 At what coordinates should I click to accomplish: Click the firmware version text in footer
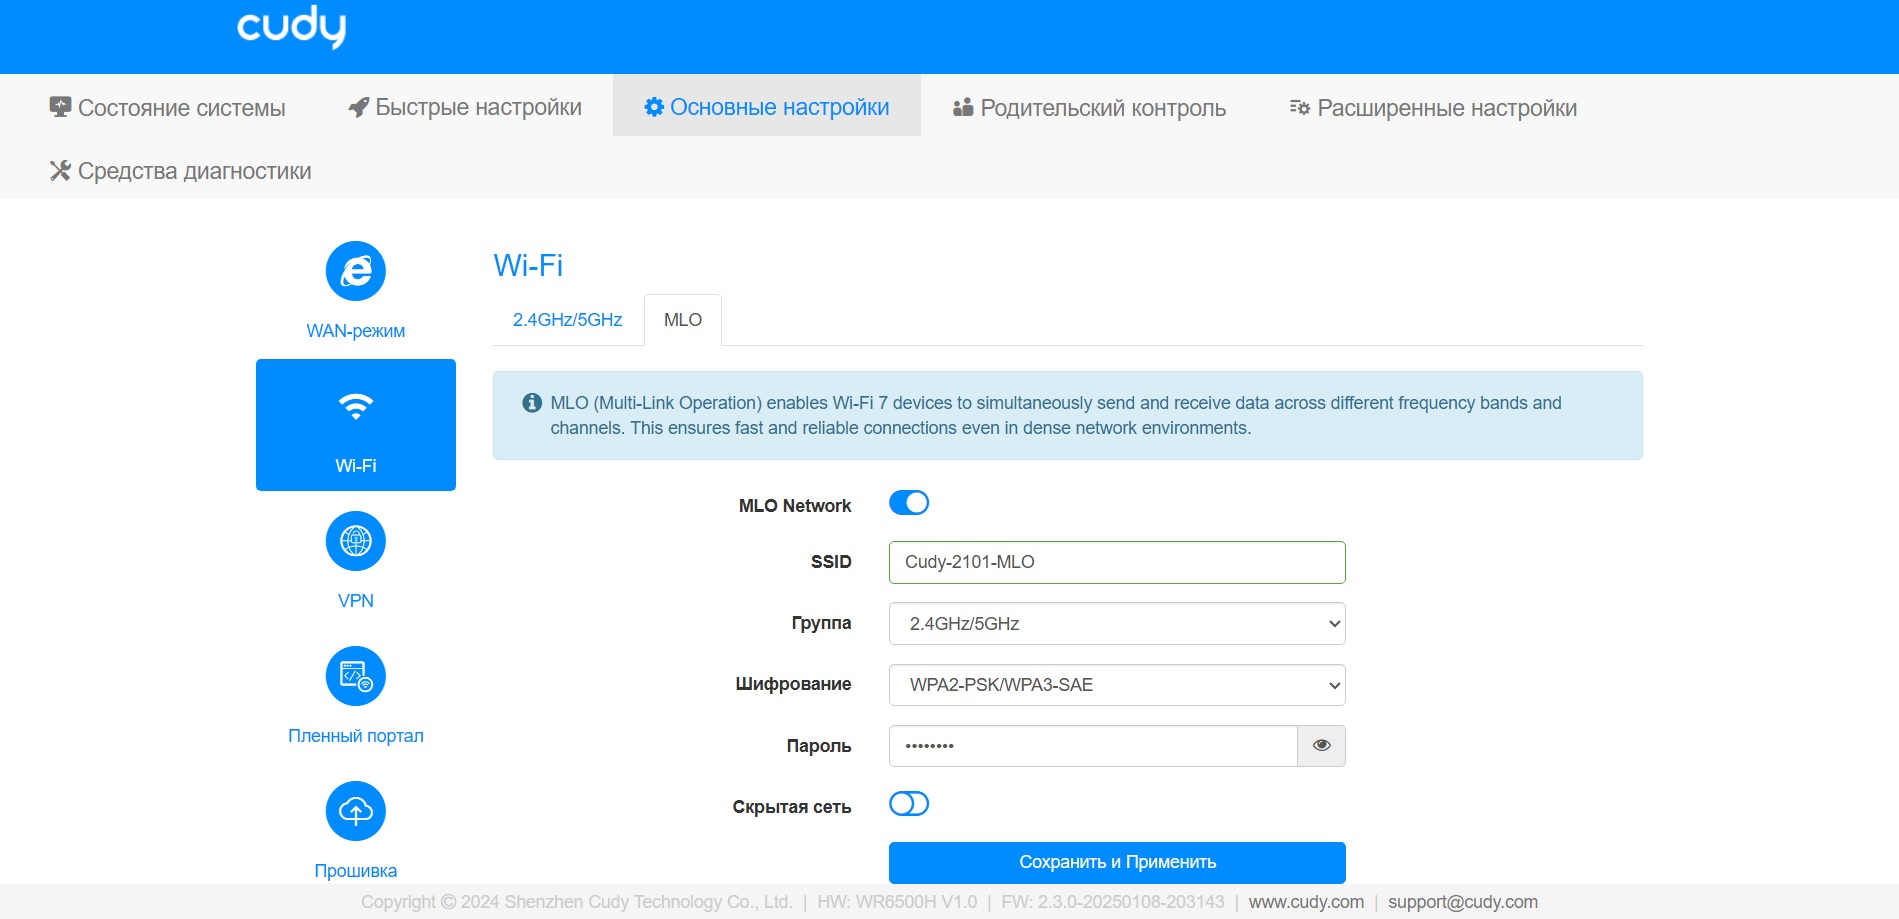1113,902
